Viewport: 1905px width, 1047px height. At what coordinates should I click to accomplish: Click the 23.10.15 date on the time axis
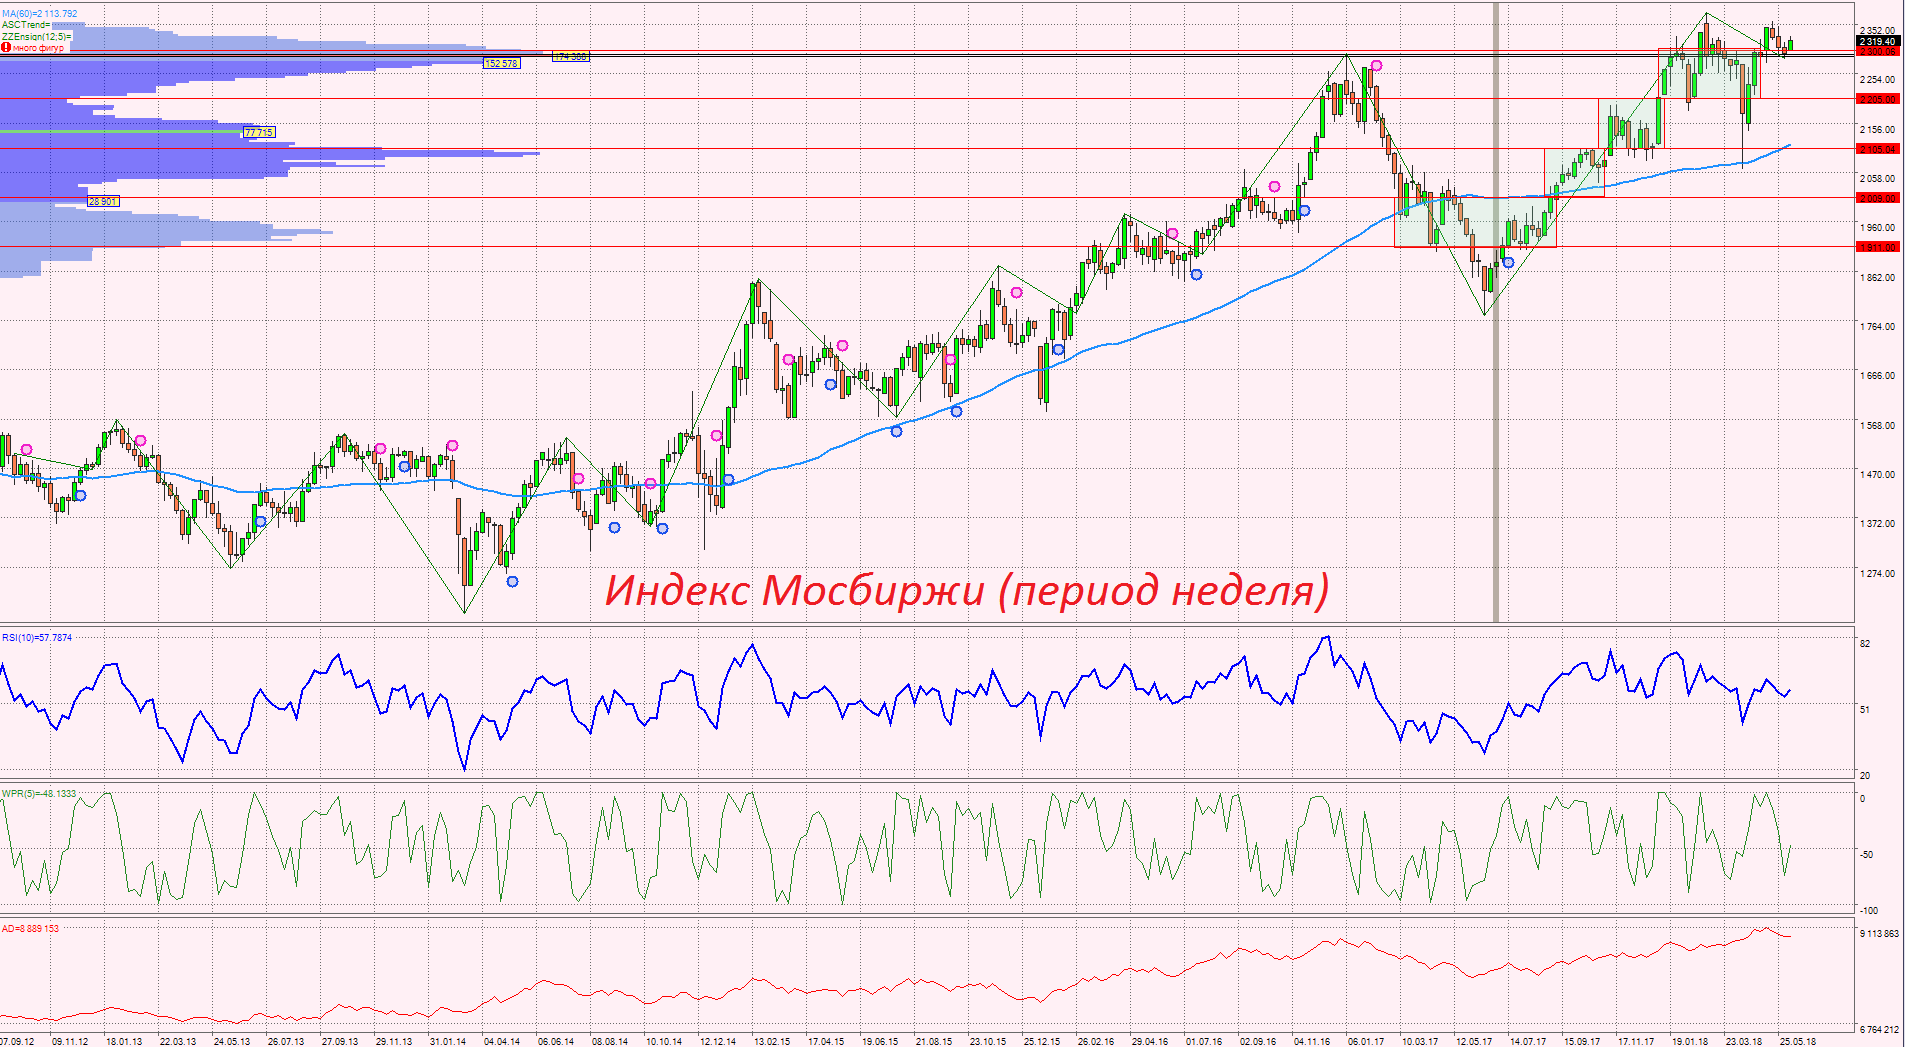point(988,1041)
